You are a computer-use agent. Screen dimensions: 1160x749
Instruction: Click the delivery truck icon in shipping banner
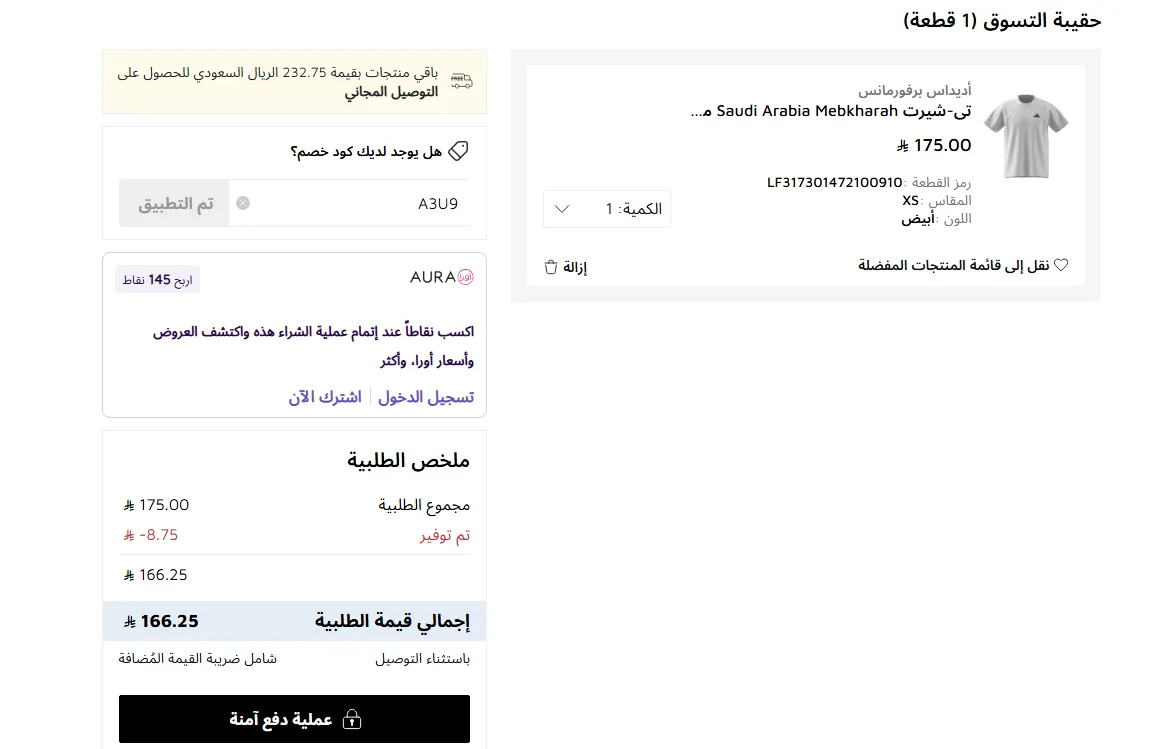tap(462, 81)
